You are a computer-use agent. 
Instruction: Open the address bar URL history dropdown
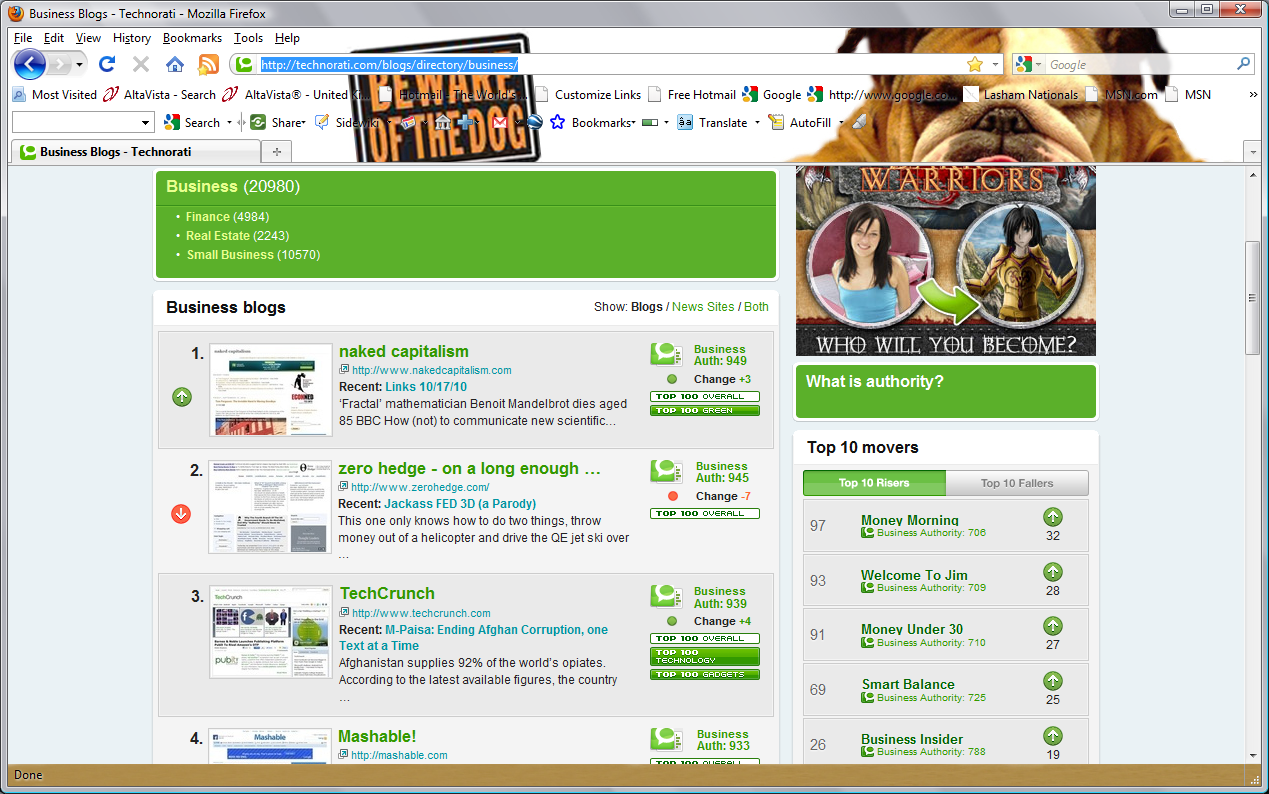click(x=995, y=64)
